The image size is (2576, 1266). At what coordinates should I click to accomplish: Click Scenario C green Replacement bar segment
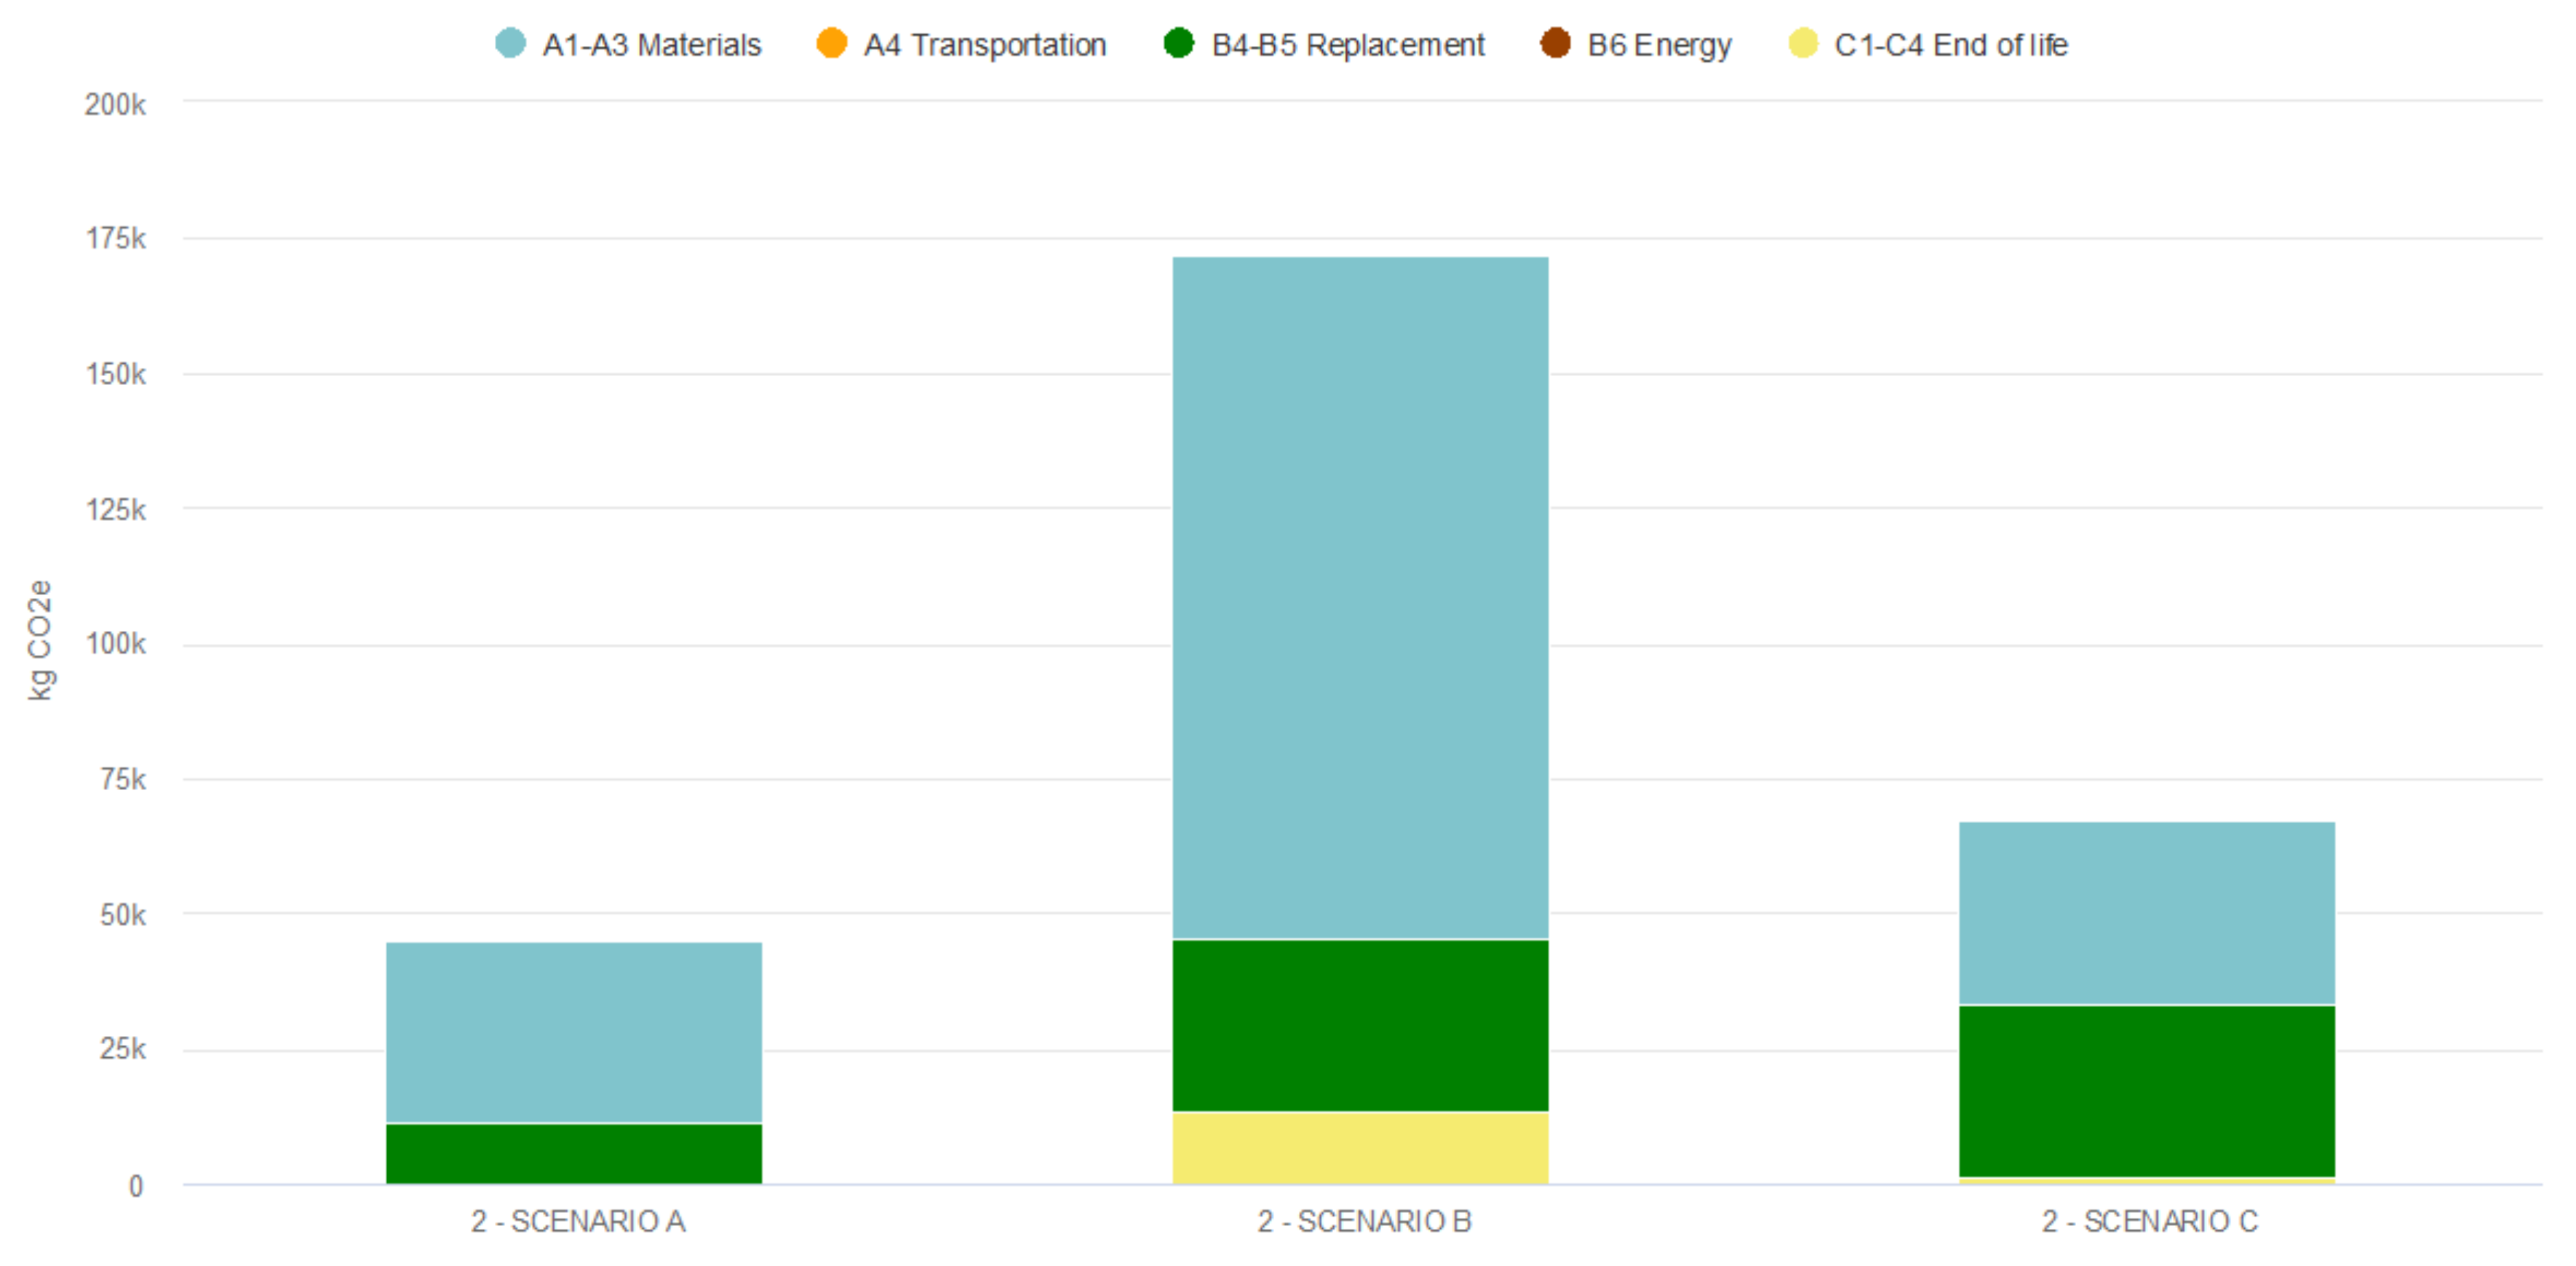click(2146, 1091)
